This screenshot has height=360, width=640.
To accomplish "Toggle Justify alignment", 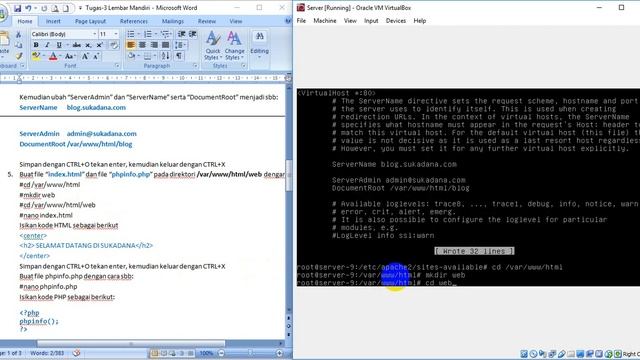I will (x=165, y=45).
